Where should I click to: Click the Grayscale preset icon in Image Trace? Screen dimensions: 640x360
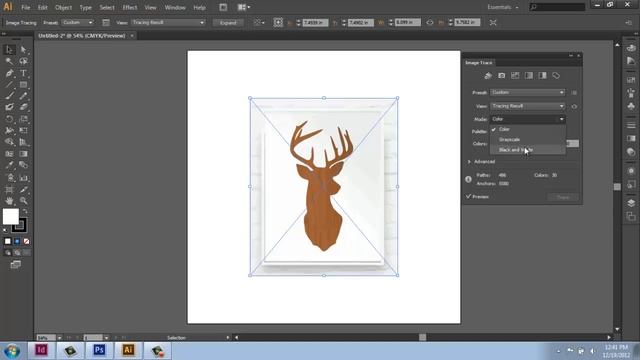[x=529, y=76]
